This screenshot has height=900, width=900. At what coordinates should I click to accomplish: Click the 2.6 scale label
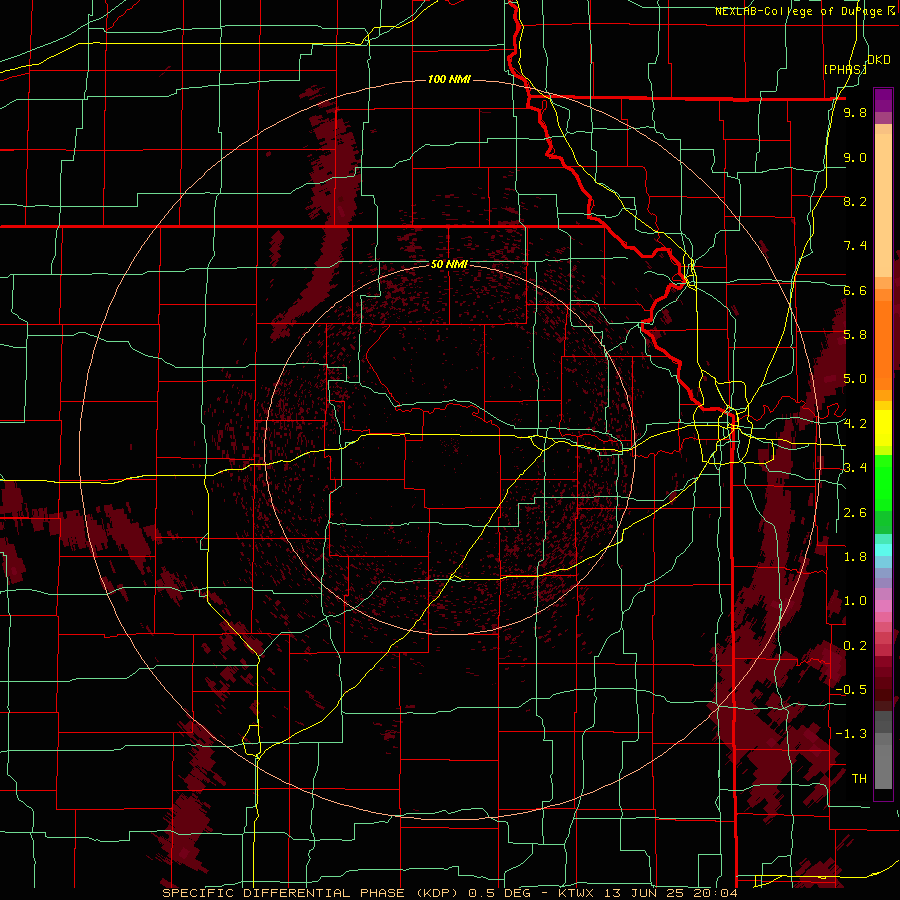coord(855,513)
